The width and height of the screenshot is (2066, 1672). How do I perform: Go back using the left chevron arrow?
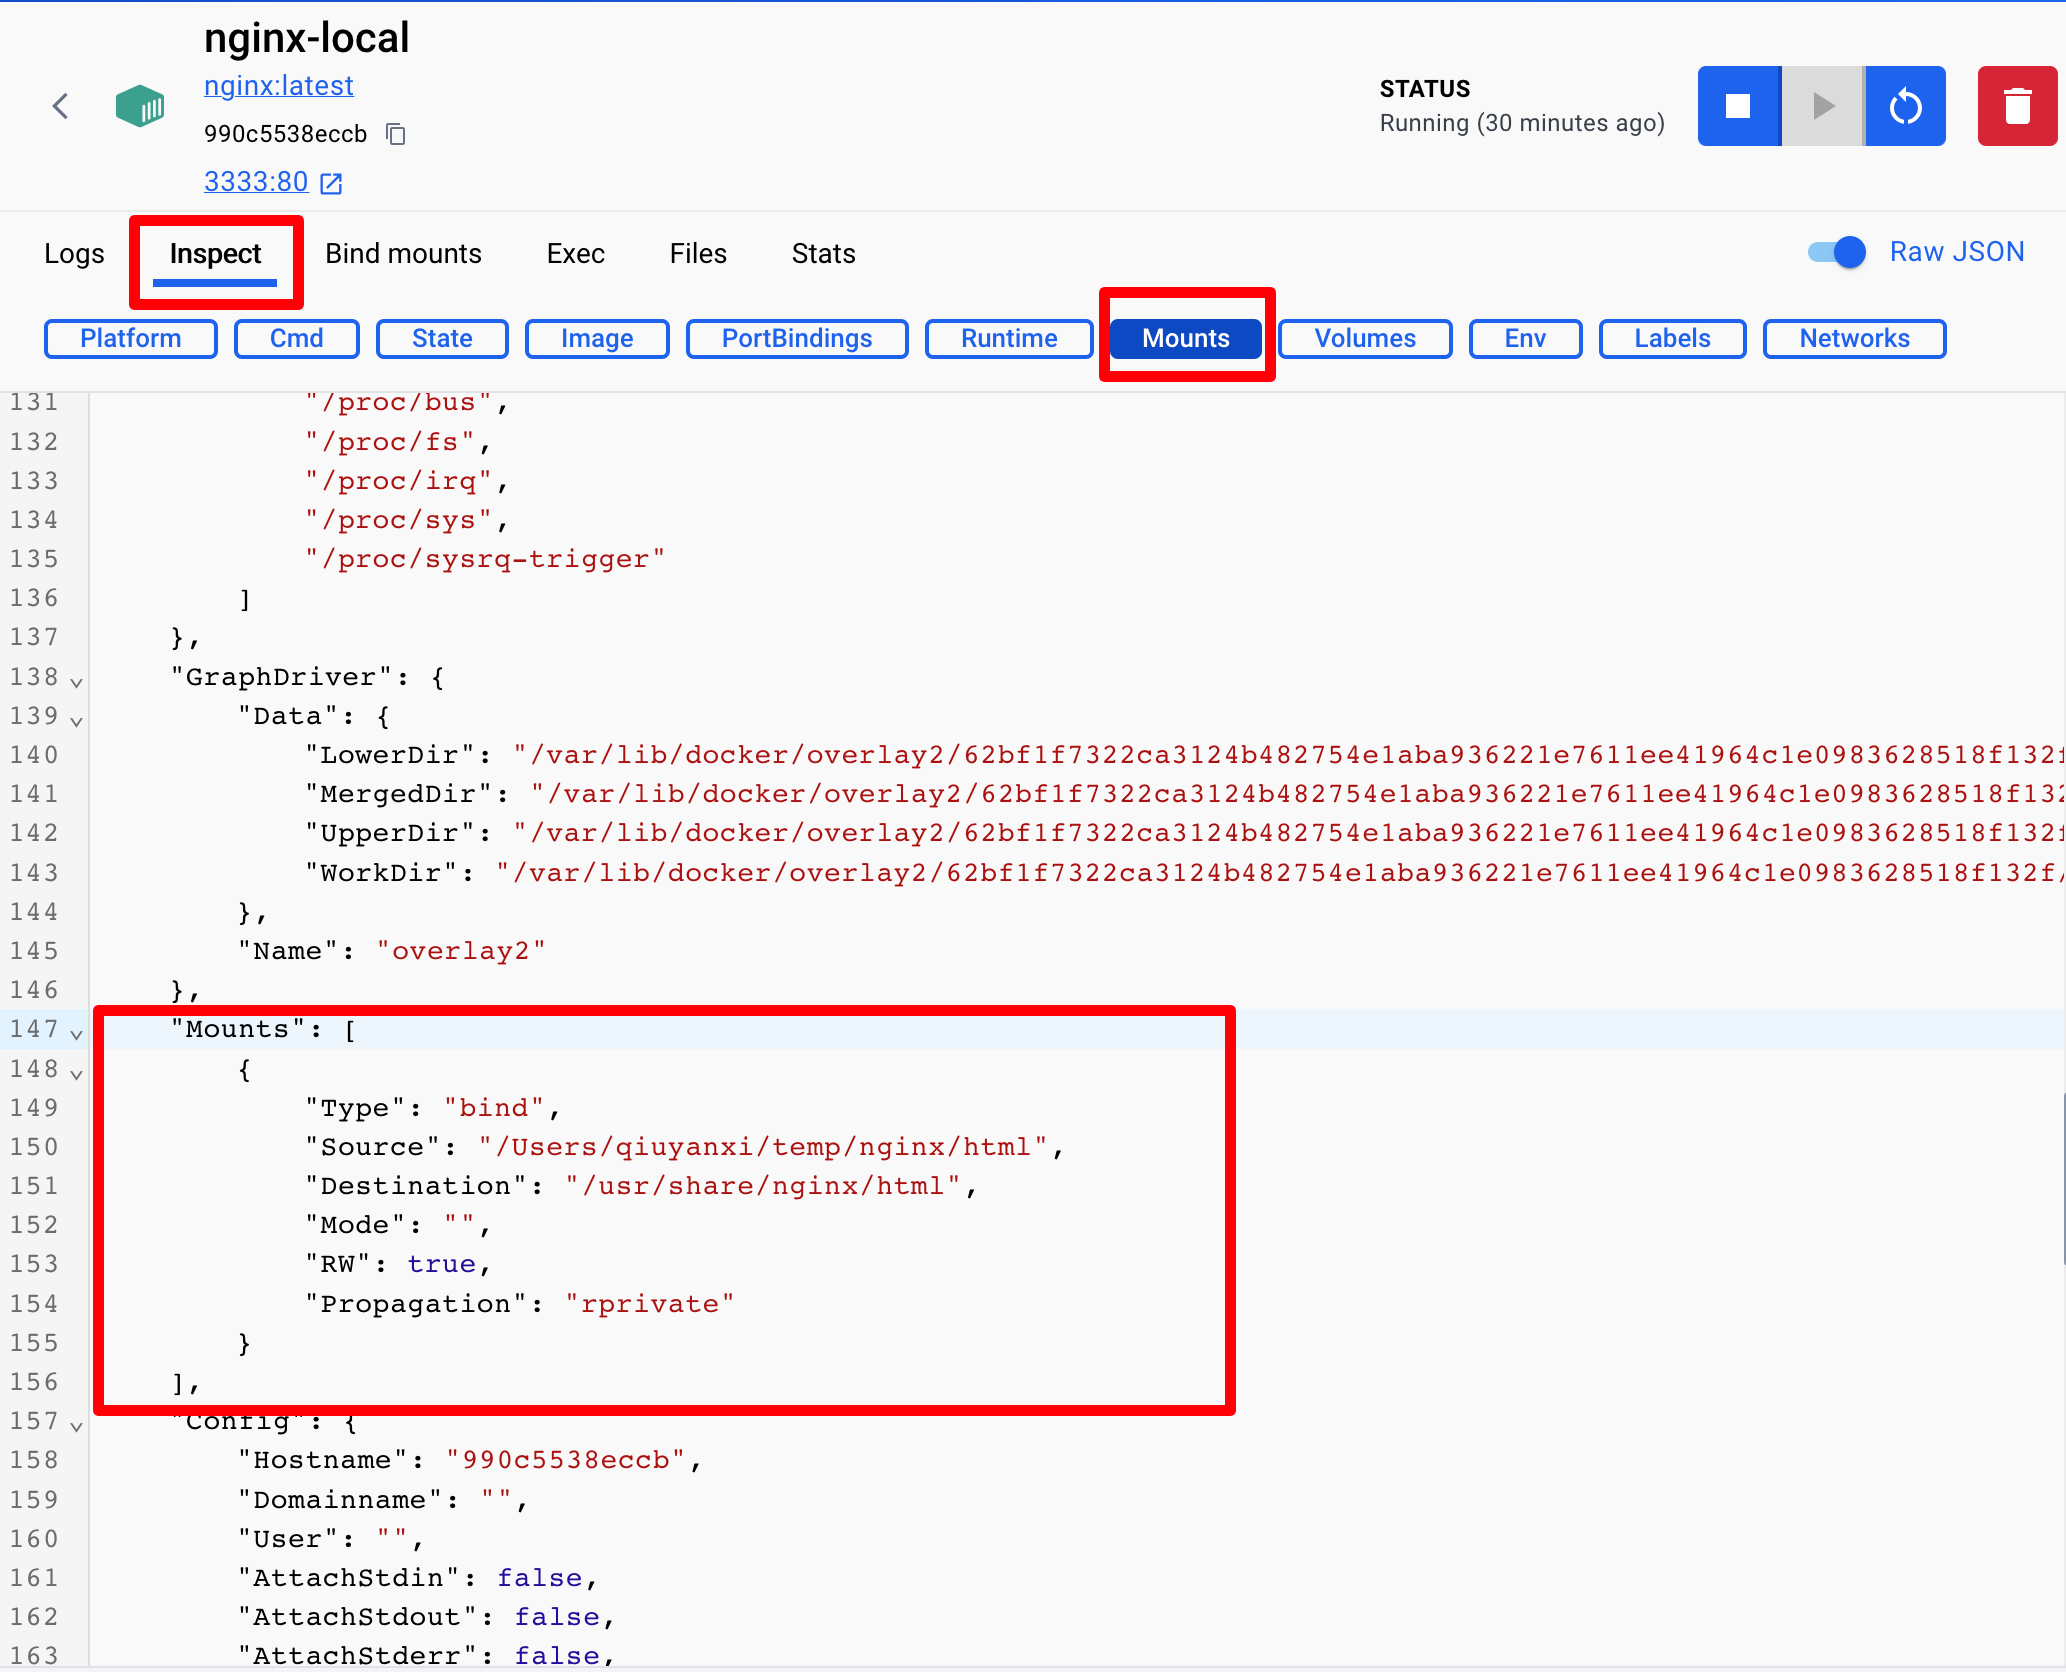click(61, 106)
